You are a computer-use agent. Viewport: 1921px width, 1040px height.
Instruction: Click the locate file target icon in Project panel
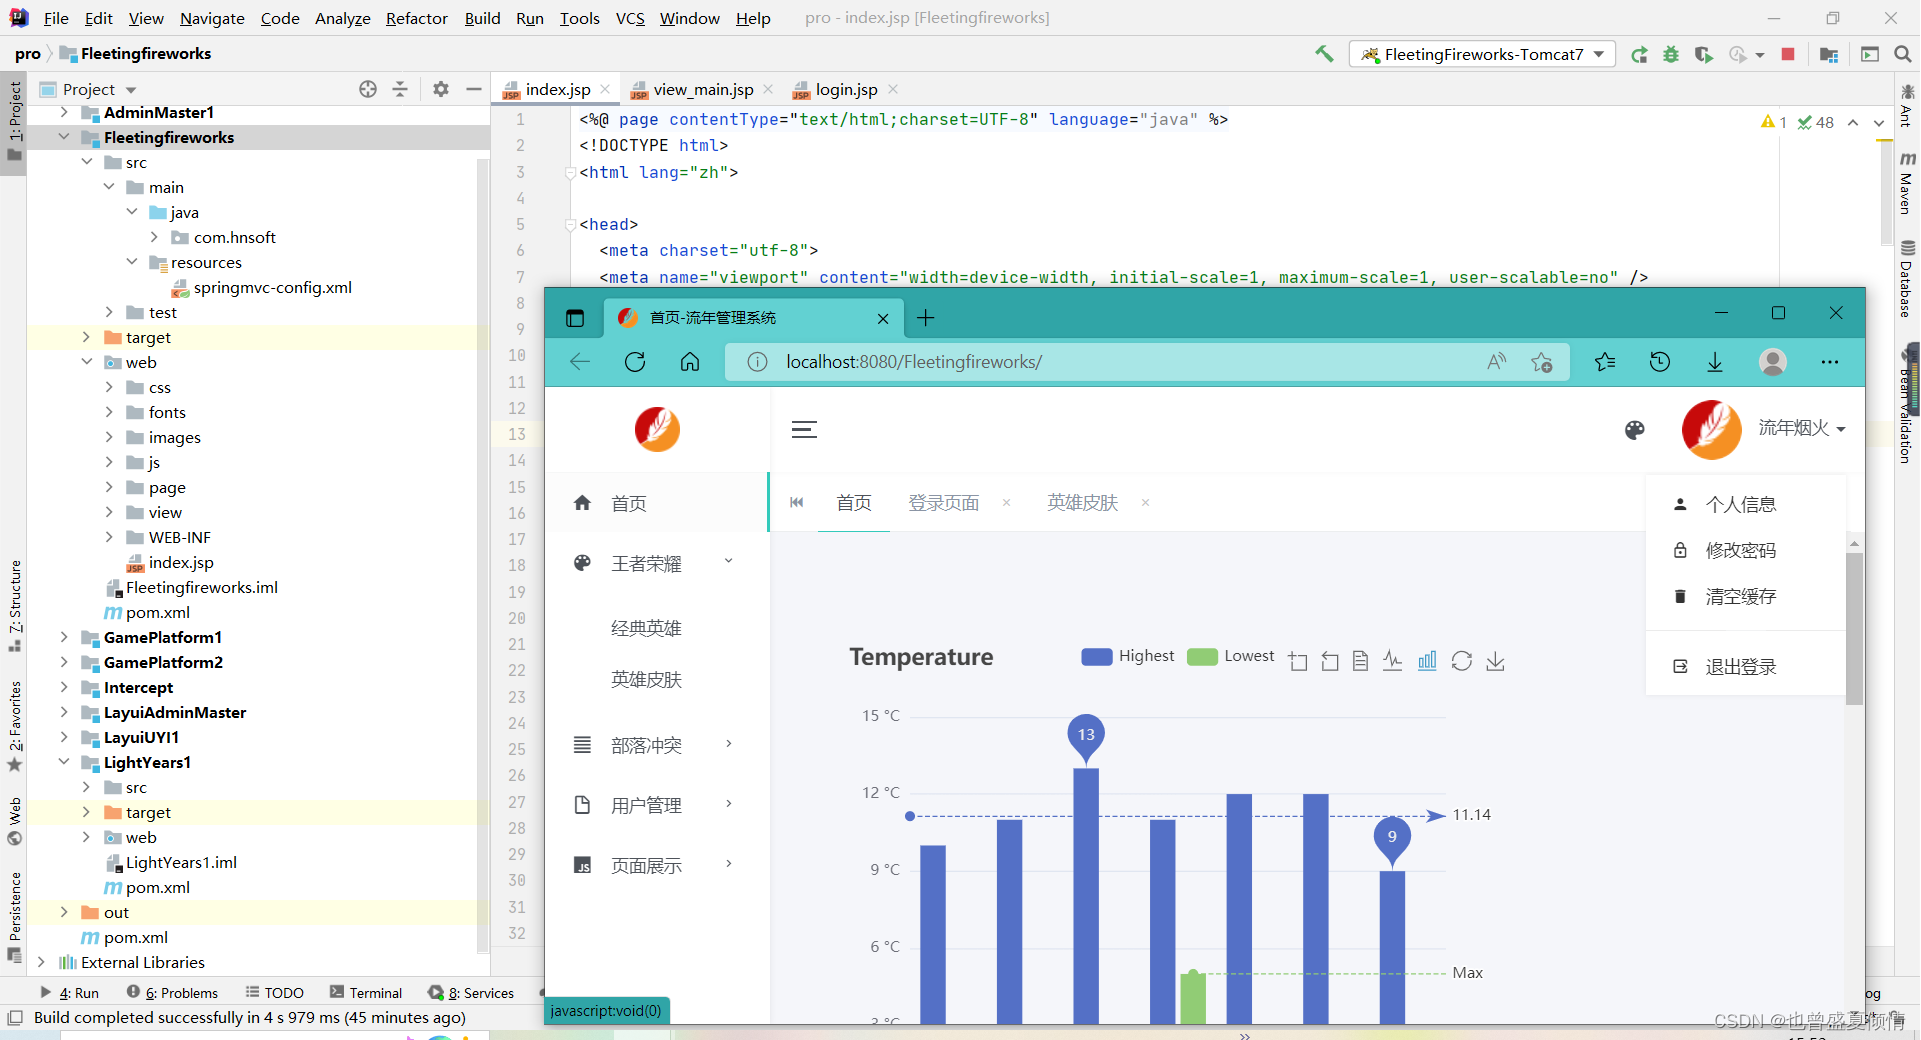368,89
